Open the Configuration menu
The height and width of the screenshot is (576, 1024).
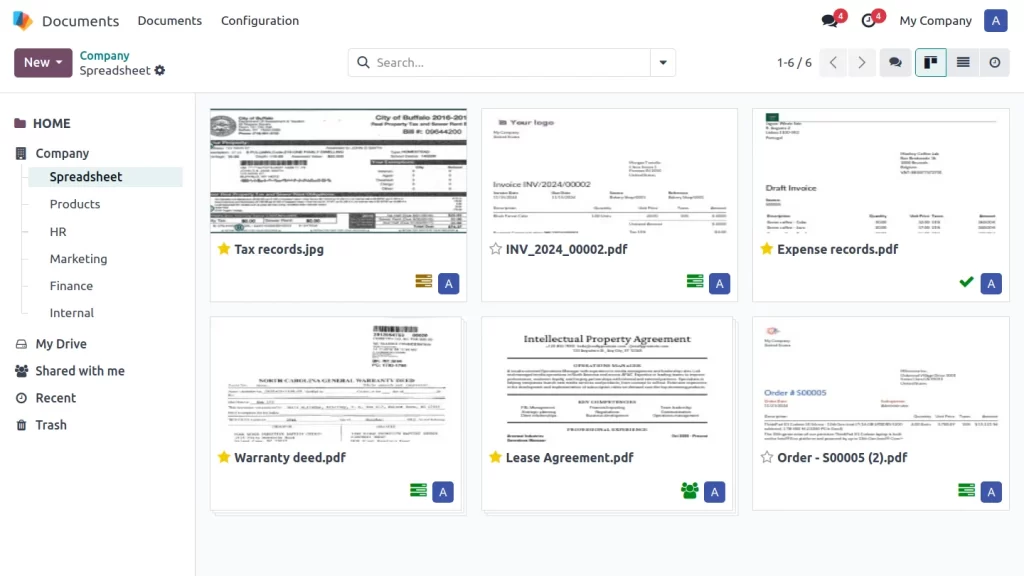[x=259, y=21]
